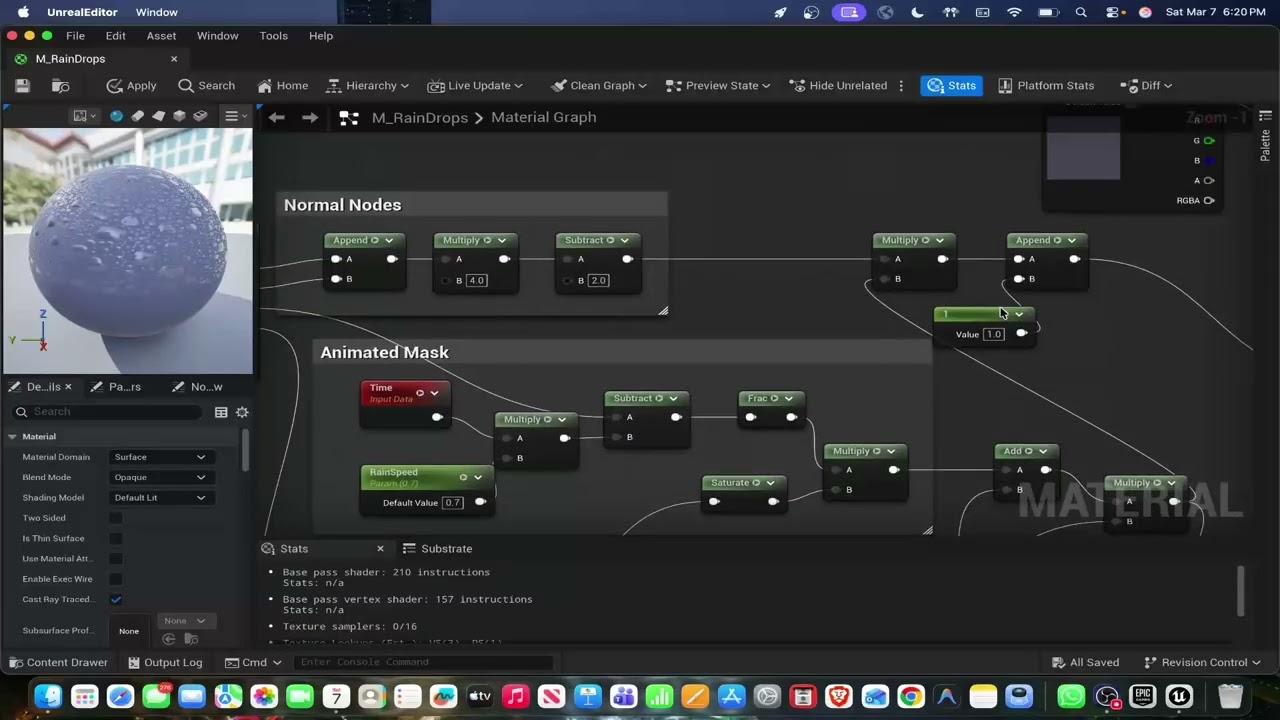
Task: Open the Blend Mode dropdown
Action: point(160,477)
